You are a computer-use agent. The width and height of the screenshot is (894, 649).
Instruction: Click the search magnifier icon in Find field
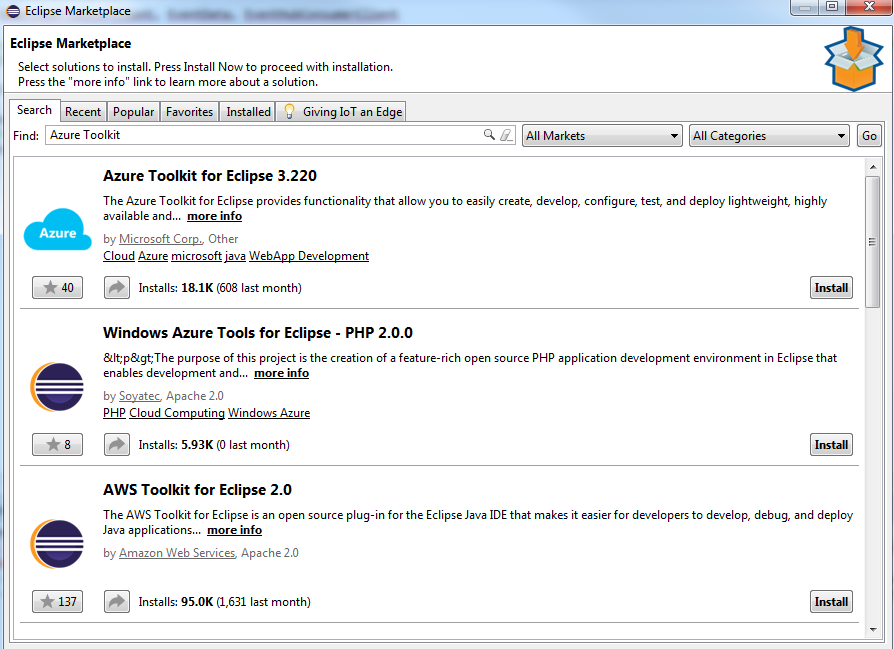tap(489, 135)
